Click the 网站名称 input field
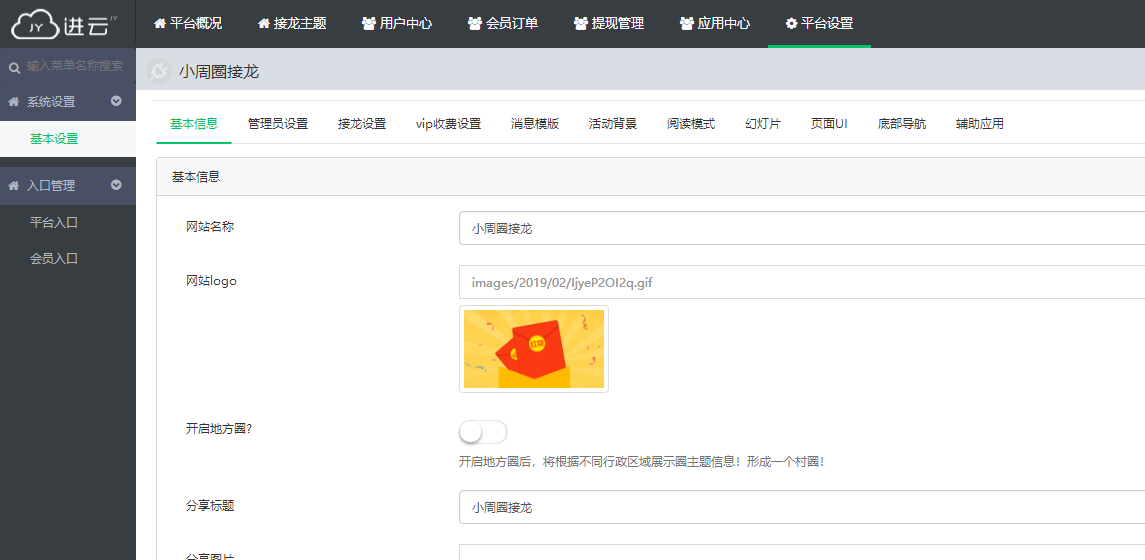 pos(800,228)
